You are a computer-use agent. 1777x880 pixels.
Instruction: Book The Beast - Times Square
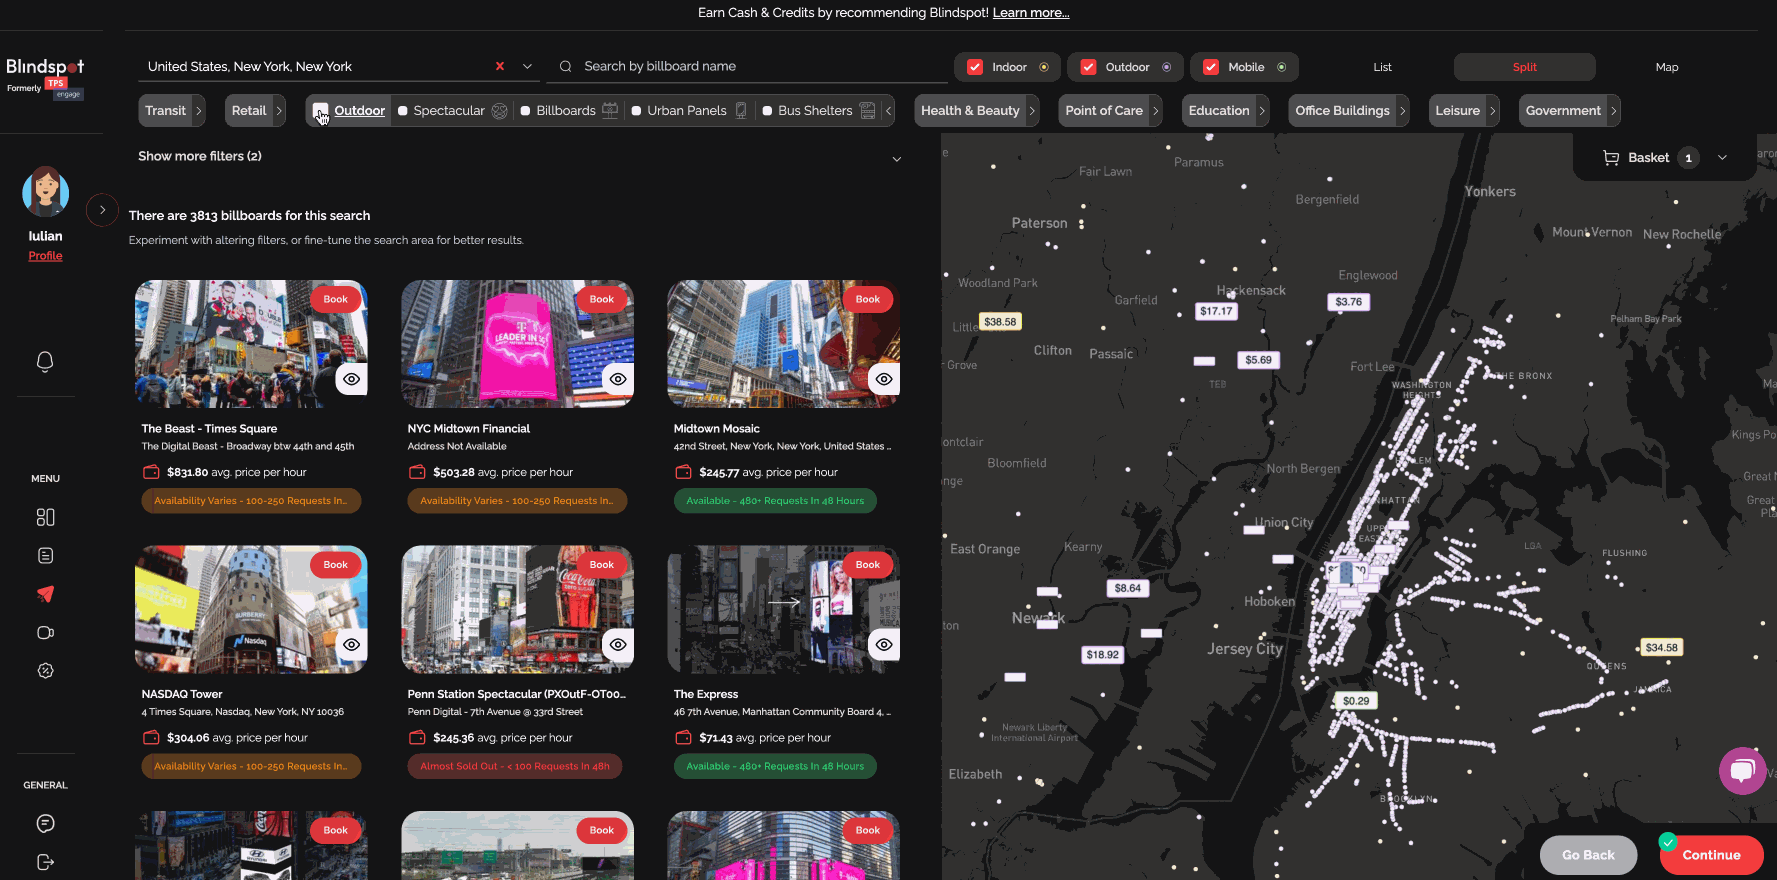coord(336,299)
